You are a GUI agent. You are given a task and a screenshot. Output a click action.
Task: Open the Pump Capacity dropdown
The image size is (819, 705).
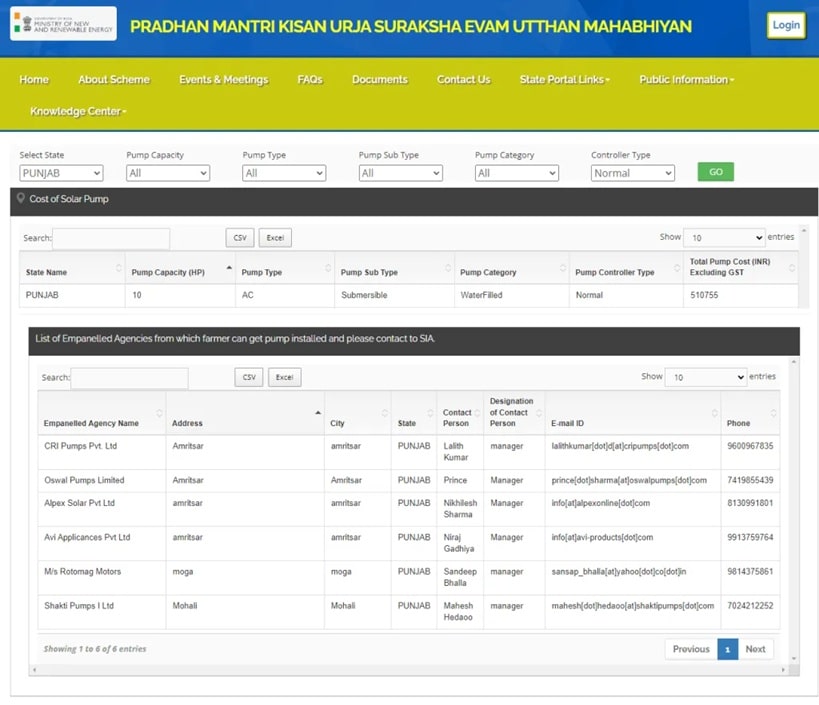click(168, 173)
